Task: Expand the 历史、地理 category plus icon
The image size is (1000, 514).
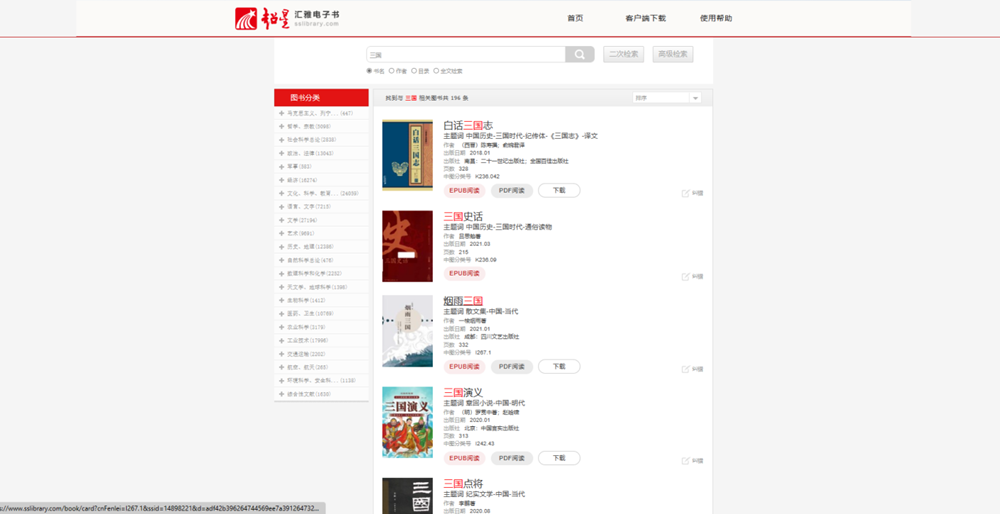Action: (281, 247)
